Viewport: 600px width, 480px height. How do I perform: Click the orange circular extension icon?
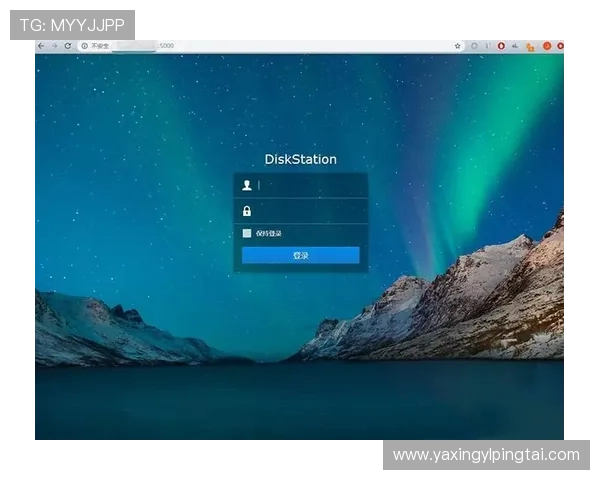pyautogui.click(x=546, y=46)
